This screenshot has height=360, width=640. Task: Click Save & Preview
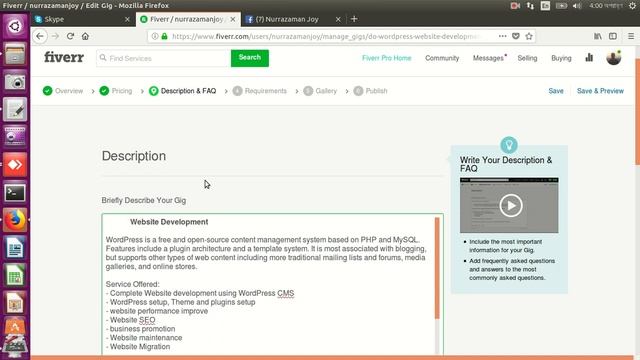[x=600, y=91]
